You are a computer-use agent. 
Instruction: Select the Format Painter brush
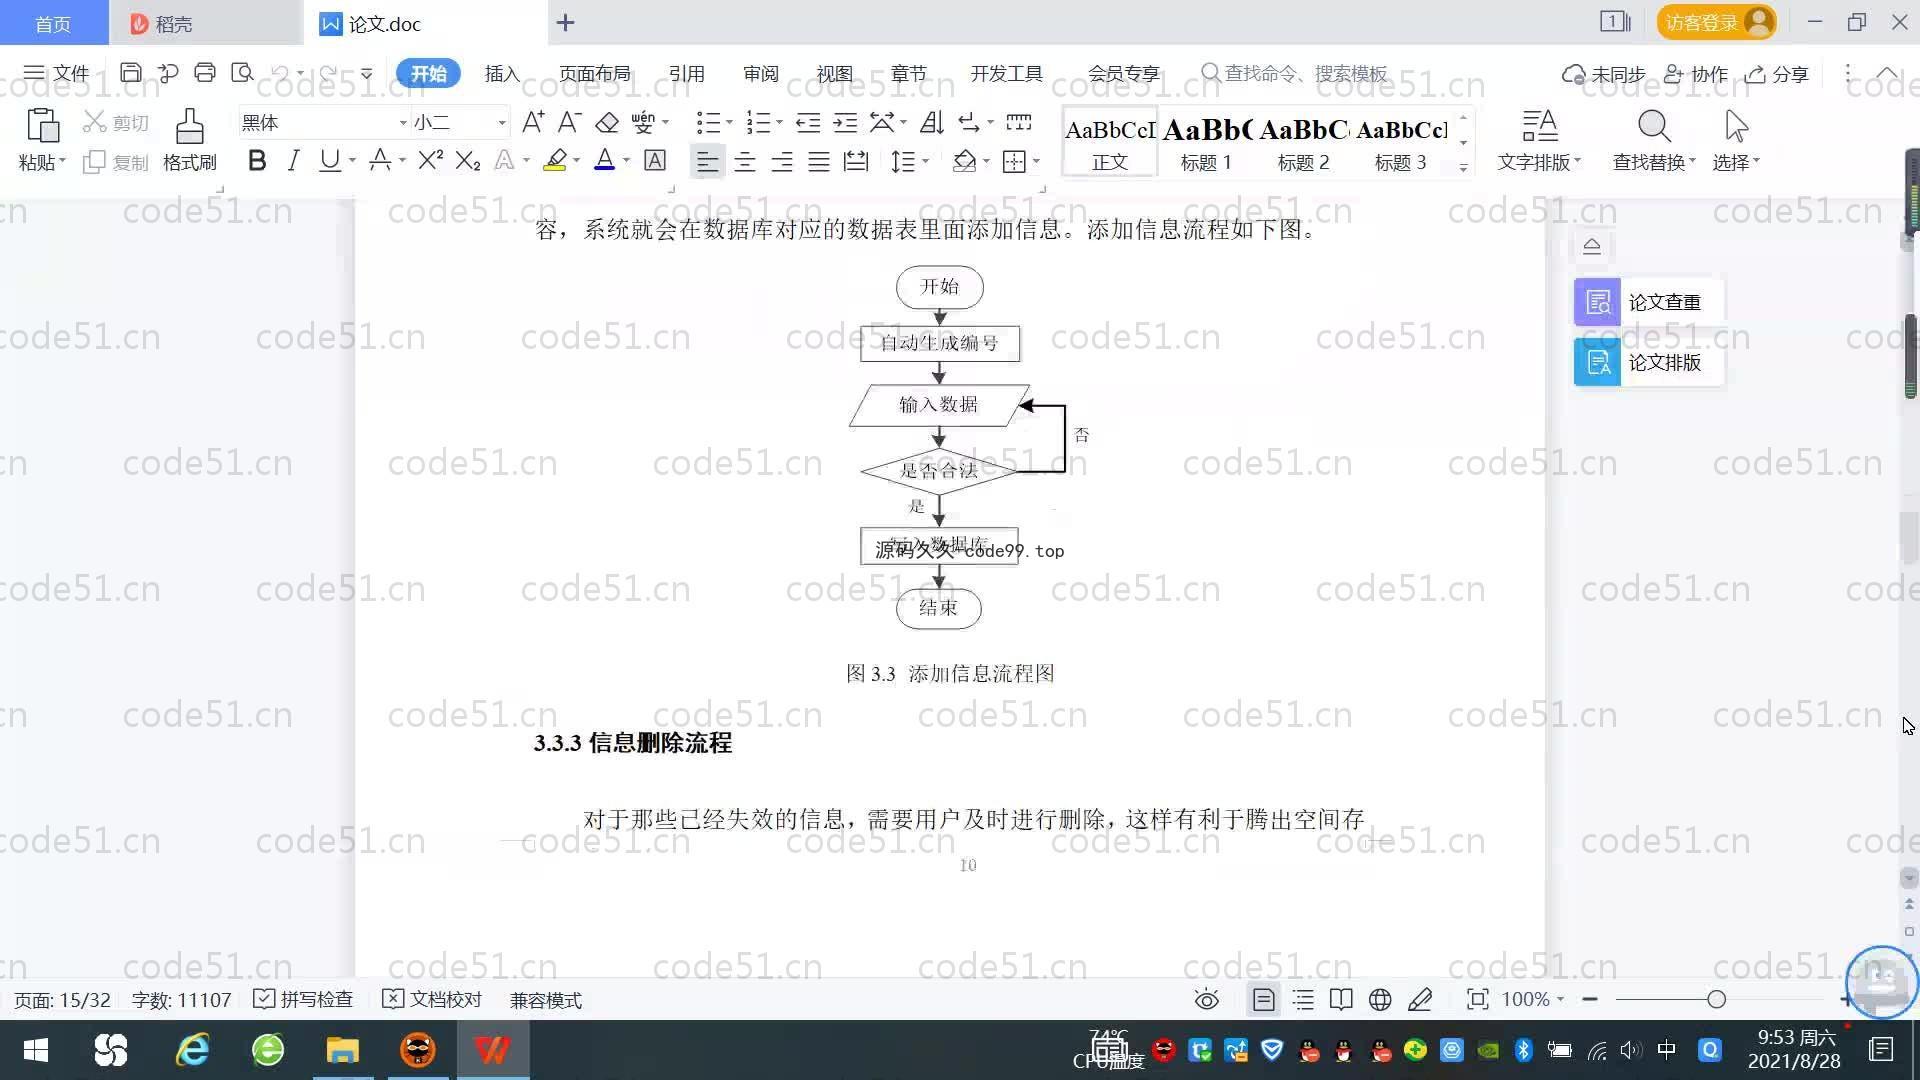point(190,127)
